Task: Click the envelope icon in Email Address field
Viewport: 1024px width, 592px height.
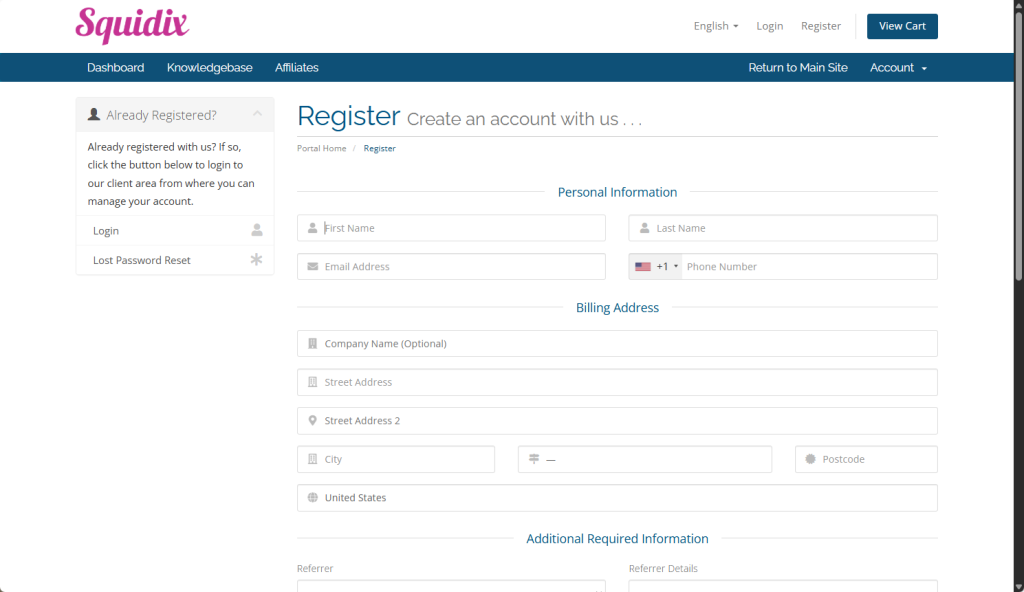Action: pyautogui.click(x=313, y=267)
